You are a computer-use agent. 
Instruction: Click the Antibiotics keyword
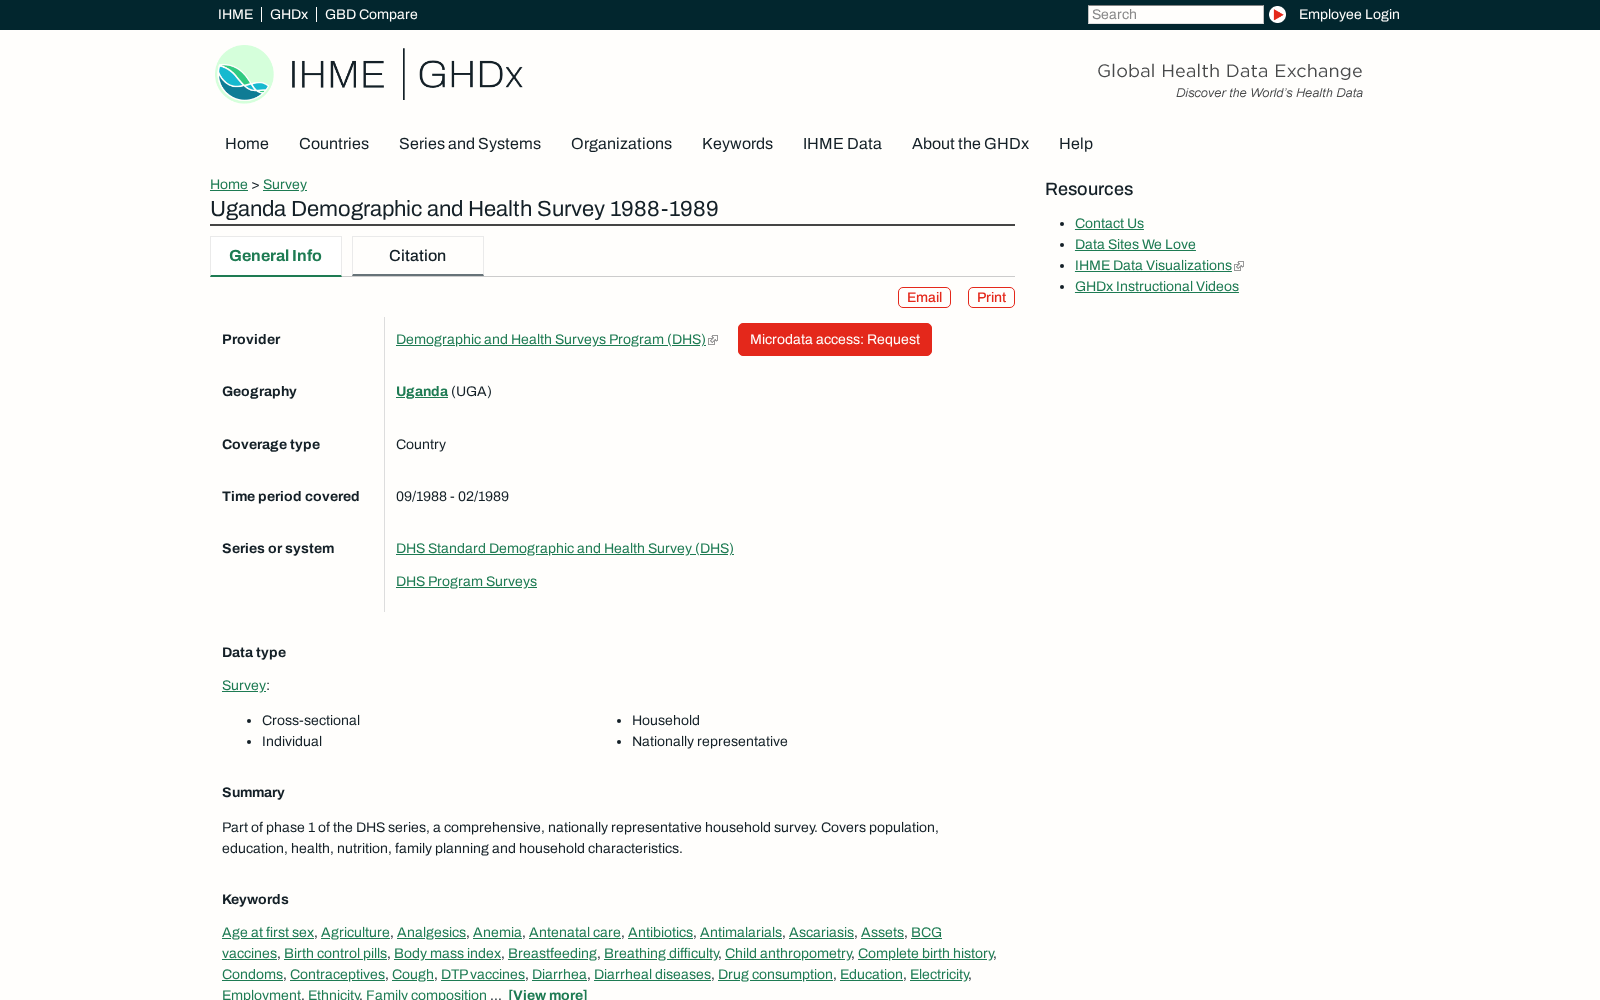pyautogui.click(x=660, y=932)
